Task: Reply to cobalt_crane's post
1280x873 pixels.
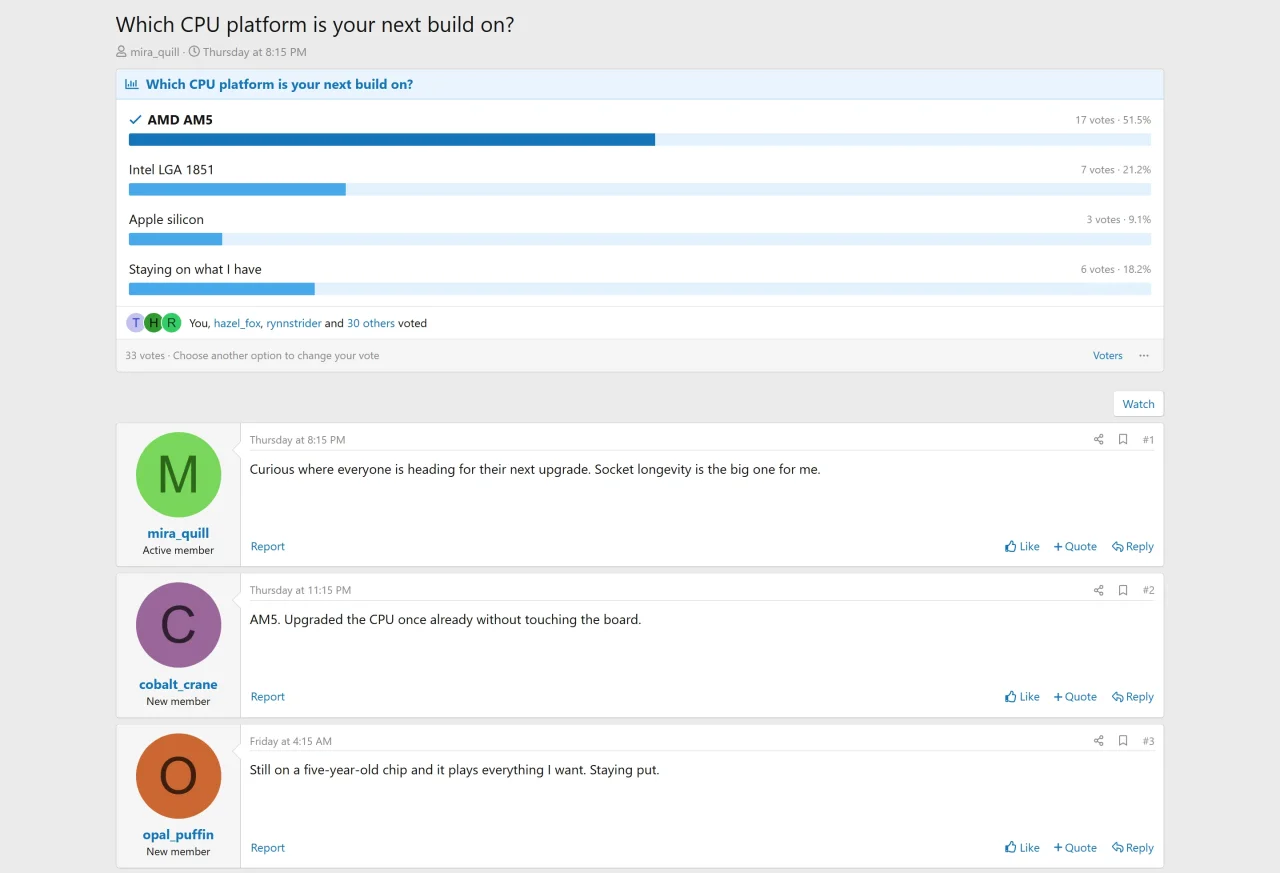Action: point(1133,697)
